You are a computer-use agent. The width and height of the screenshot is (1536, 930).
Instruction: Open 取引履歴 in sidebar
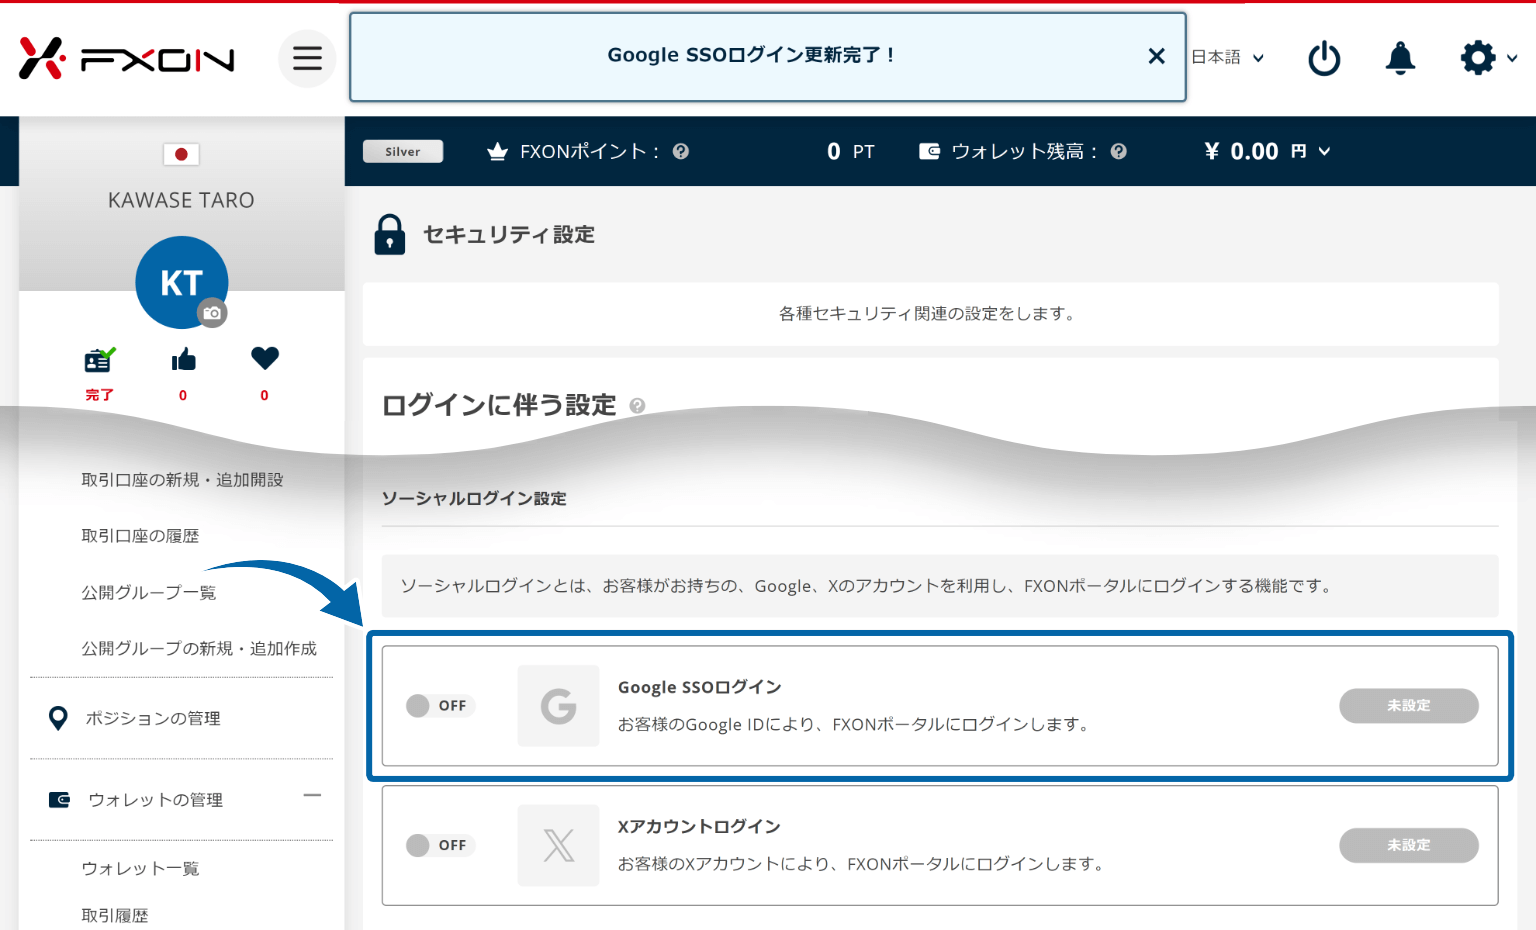click(x=115, y=916)
